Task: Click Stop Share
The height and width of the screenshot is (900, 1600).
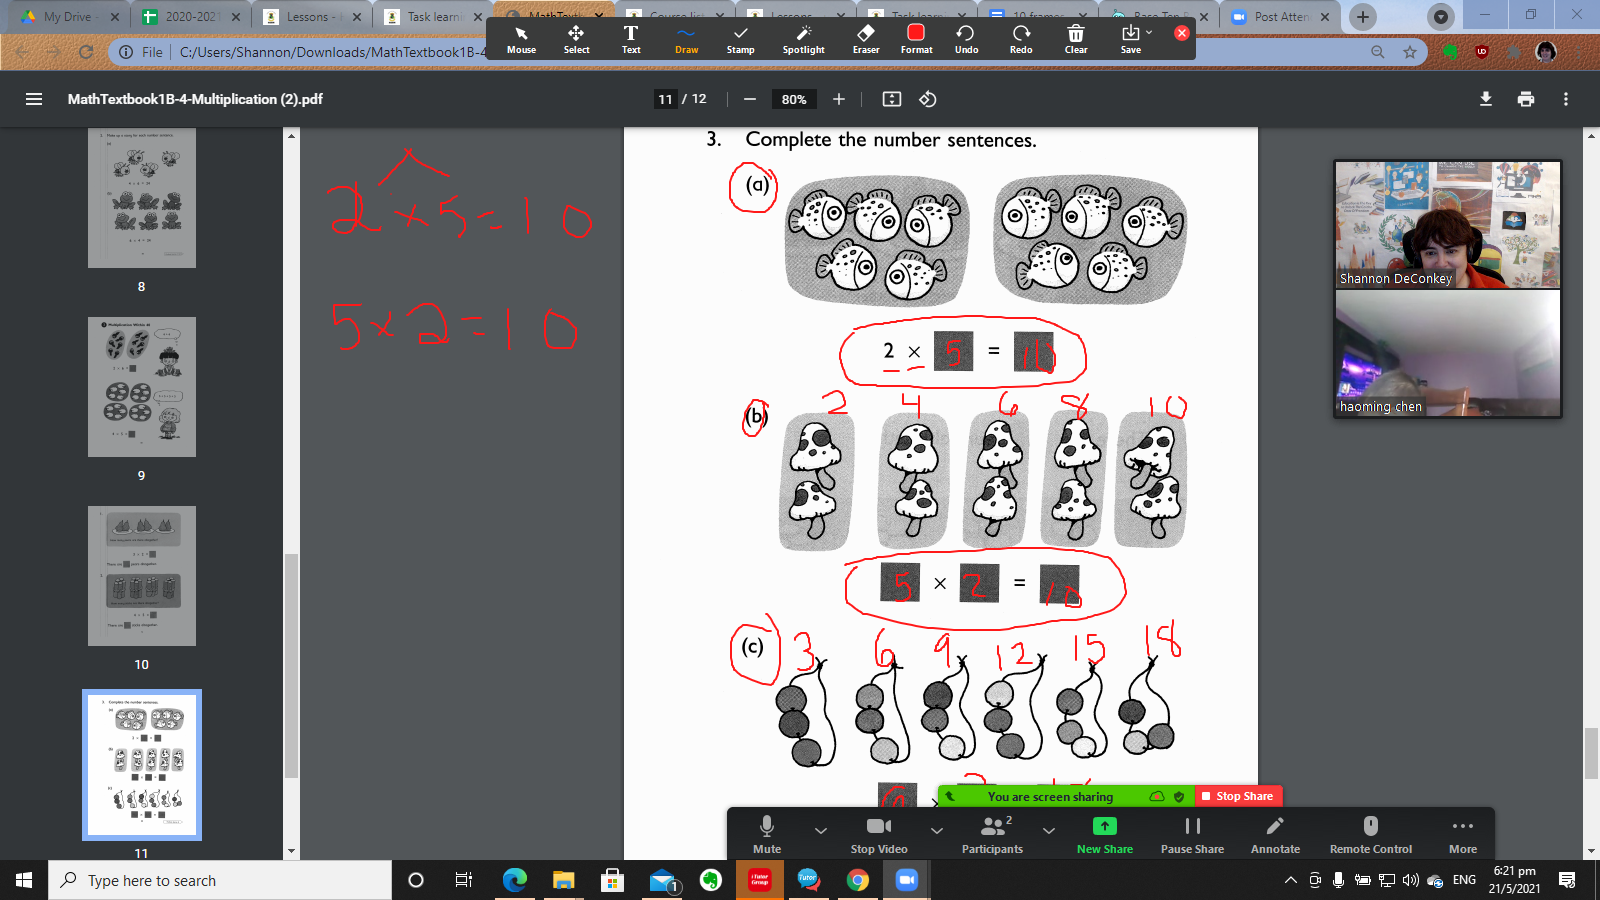Action: click(x=1238, y=796)
